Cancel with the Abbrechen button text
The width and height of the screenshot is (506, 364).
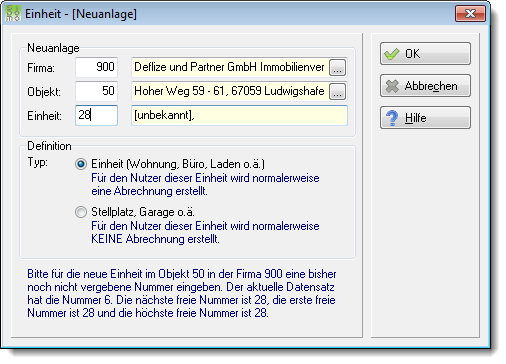tap(431, 86)
